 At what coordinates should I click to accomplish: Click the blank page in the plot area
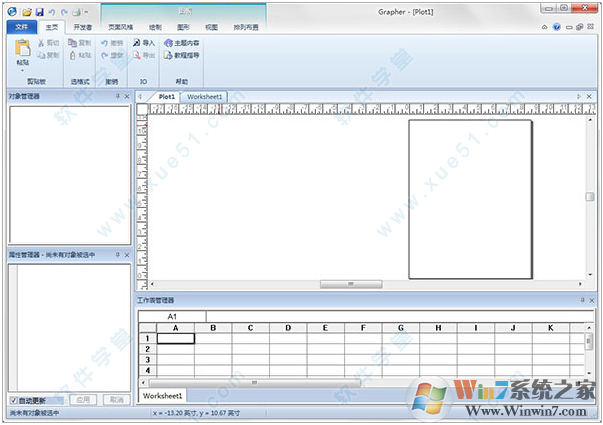tap(470, 199)
